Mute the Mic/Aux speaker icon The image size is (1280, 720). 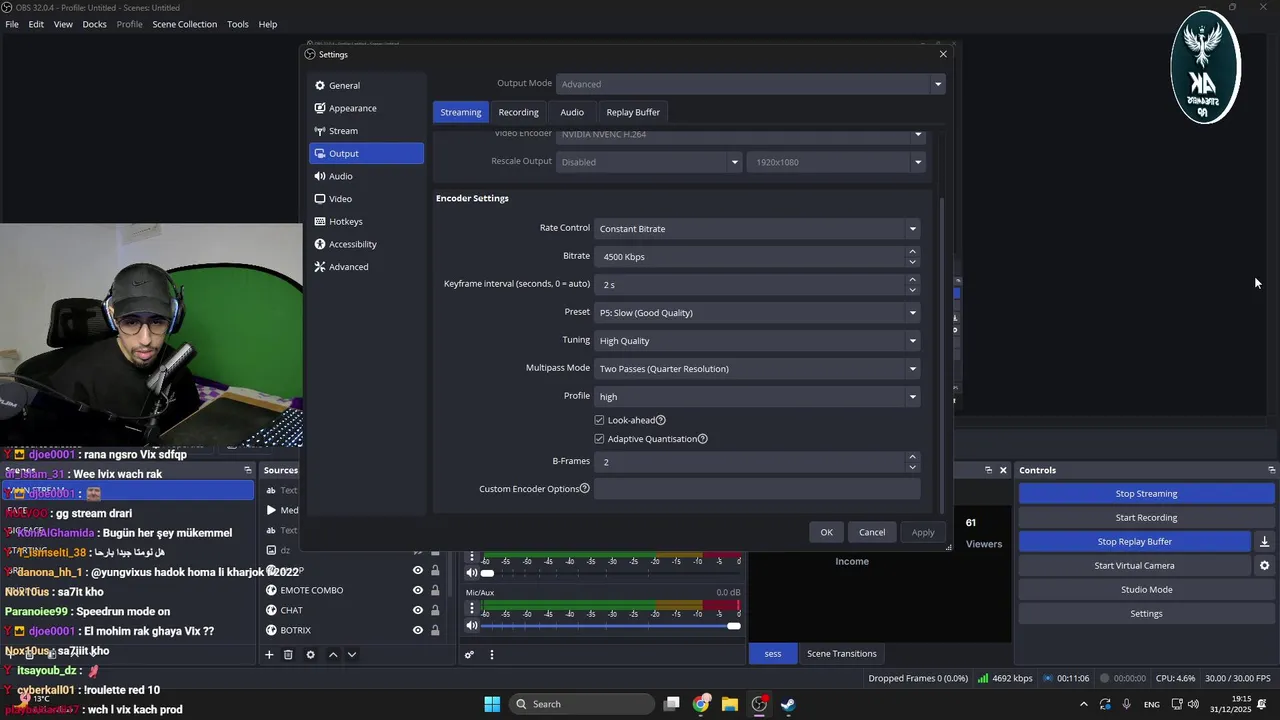[x=472, y=626]
